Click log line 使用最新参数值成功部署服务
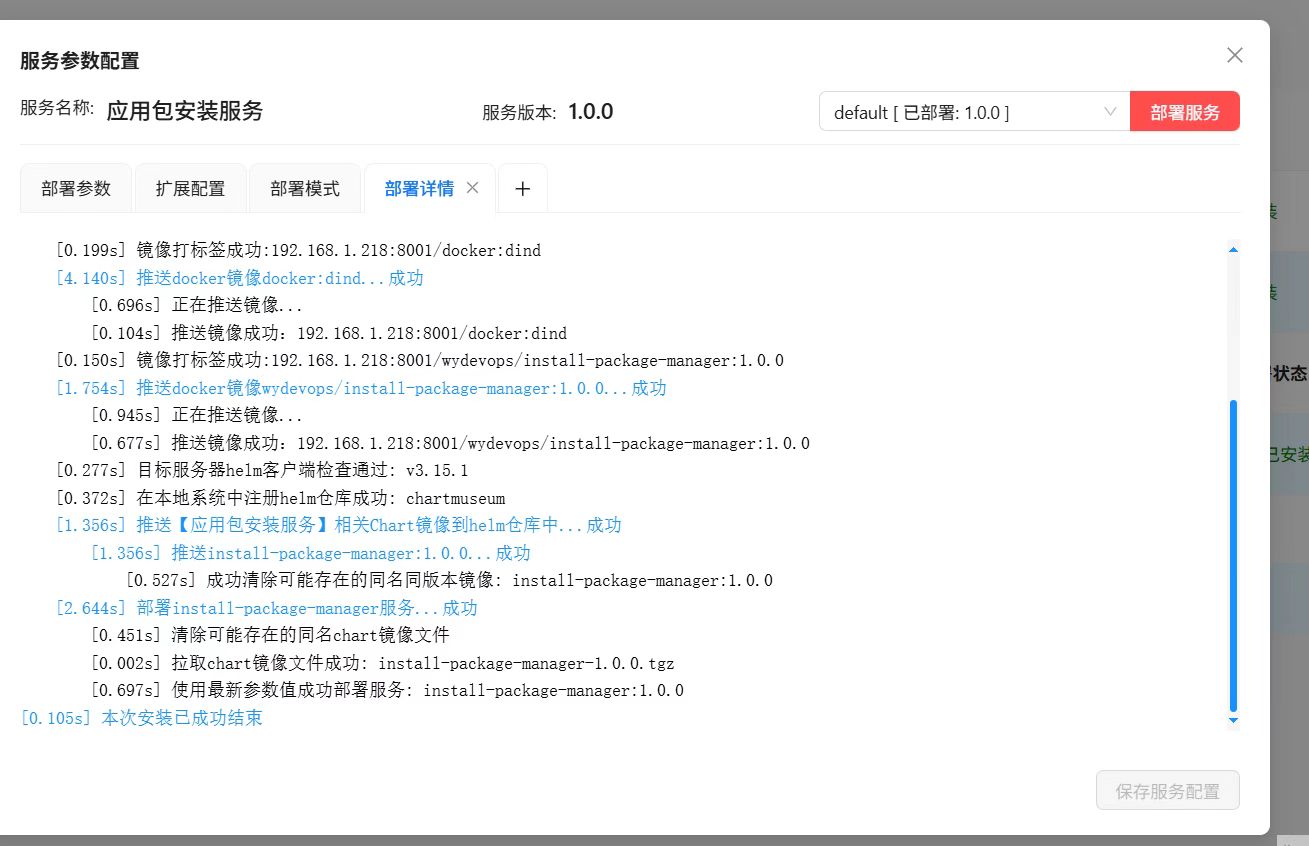1309x846 pixels. tap(387, 690)
